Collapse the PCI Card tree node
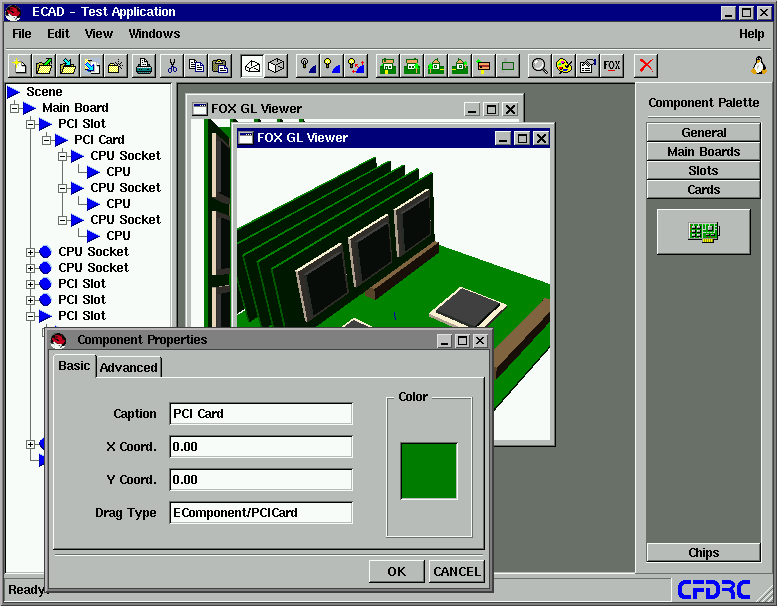This screenshot has width=777, height=606. click(x=47, y=140)
